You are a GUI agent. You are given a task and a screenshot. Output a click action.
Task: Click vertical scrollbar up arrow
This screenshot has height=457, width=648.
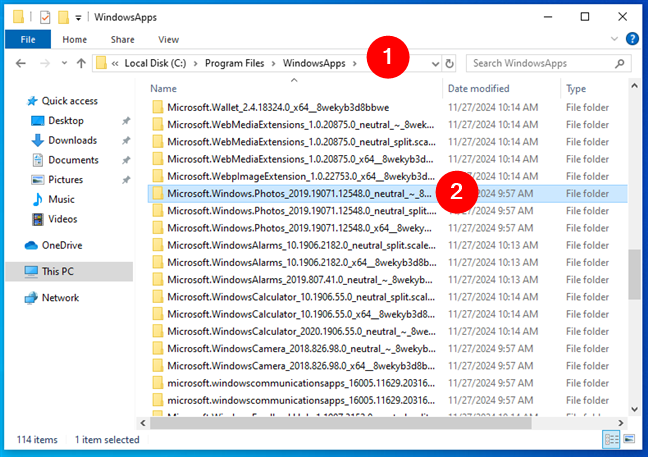634,86
